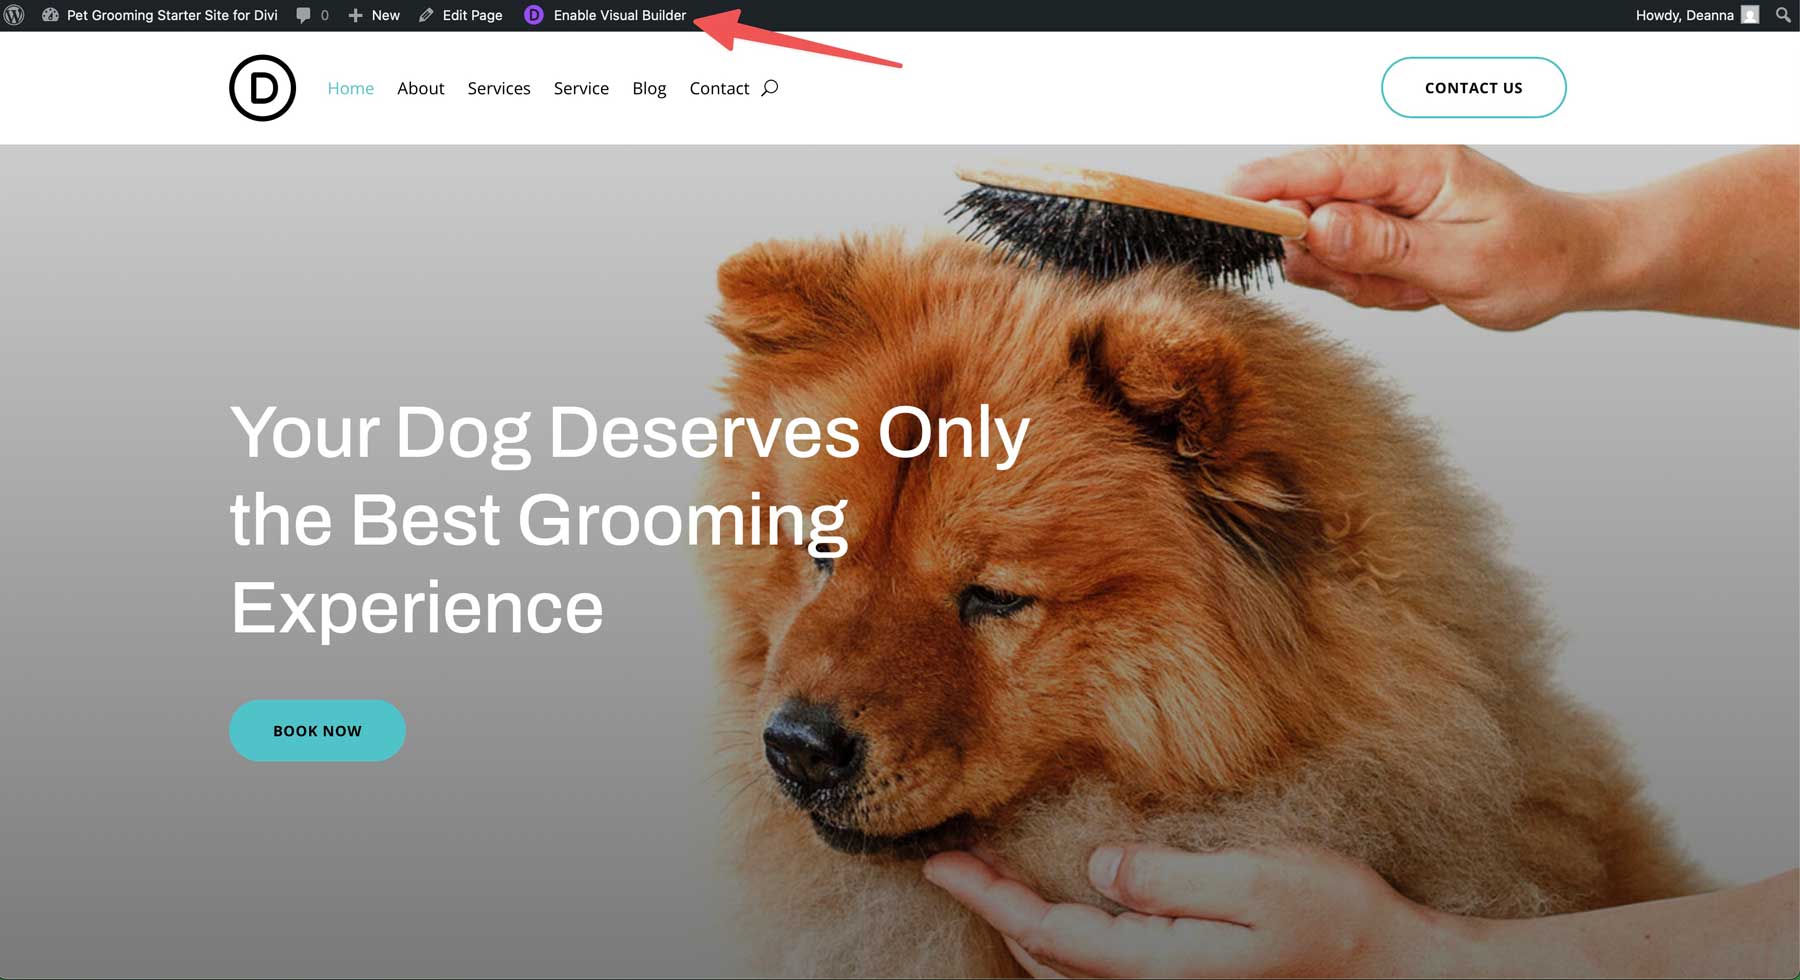Select Home in the navigation menu
This screenshot has height=980, width=1800.
(350, 88)
